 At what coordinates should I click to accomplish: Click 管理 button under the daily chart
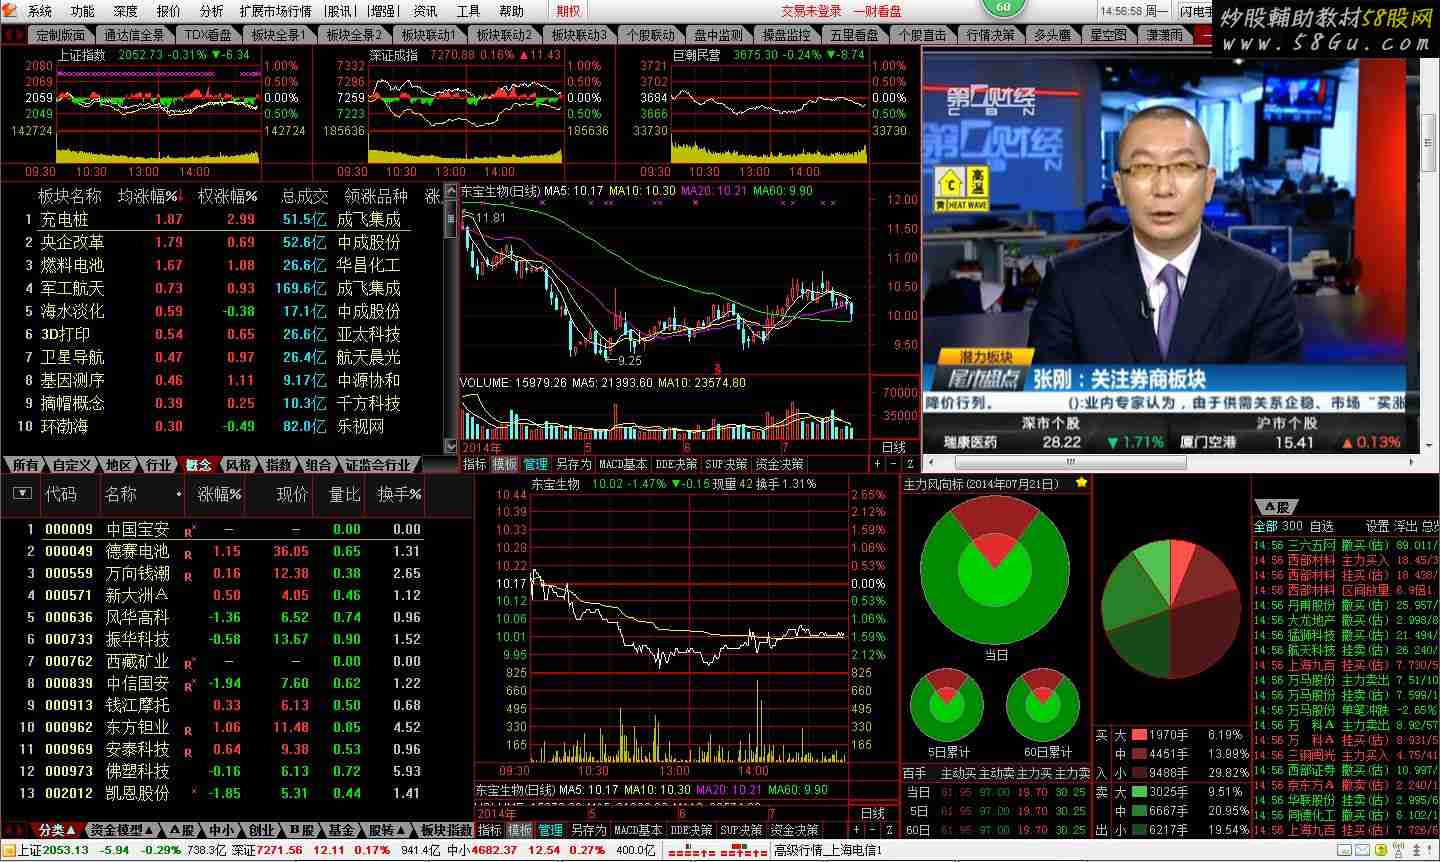tap(536, 464)
